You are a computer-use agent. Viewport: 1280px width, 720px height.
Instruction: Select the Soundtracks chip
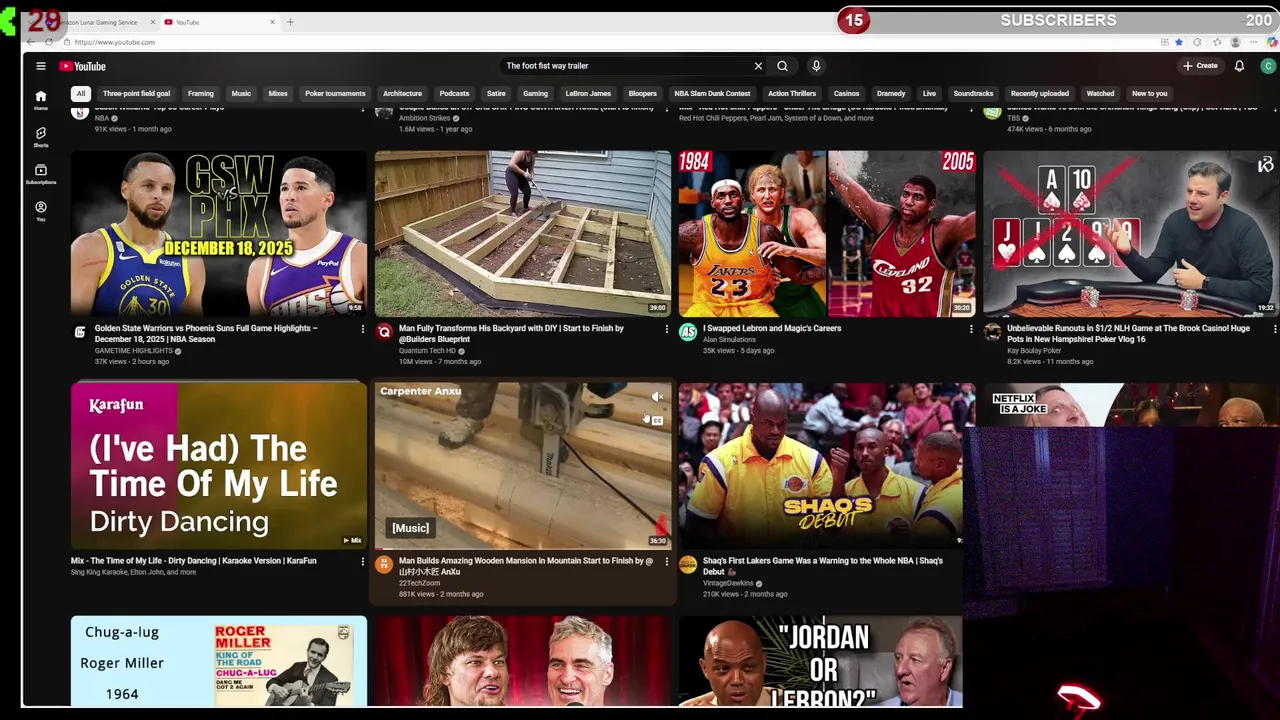tap(973, 94)
